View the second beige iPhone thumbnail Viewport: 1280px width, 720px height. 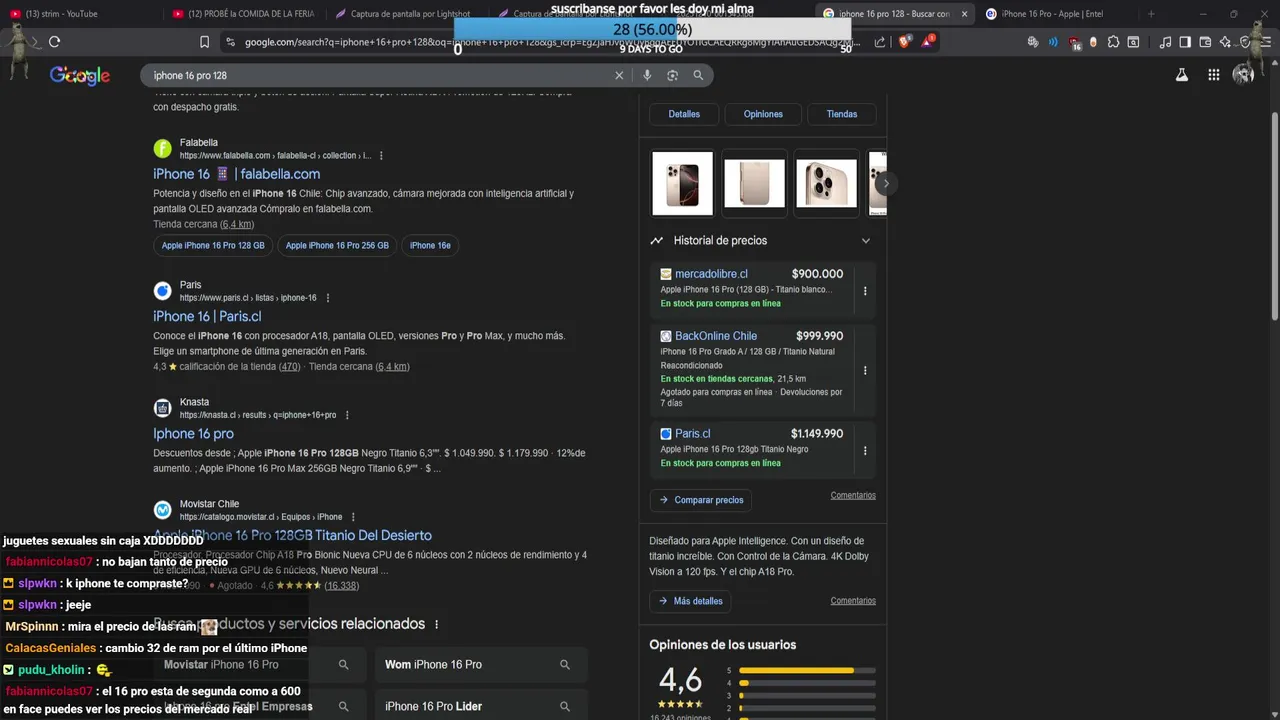pos(754,183)
